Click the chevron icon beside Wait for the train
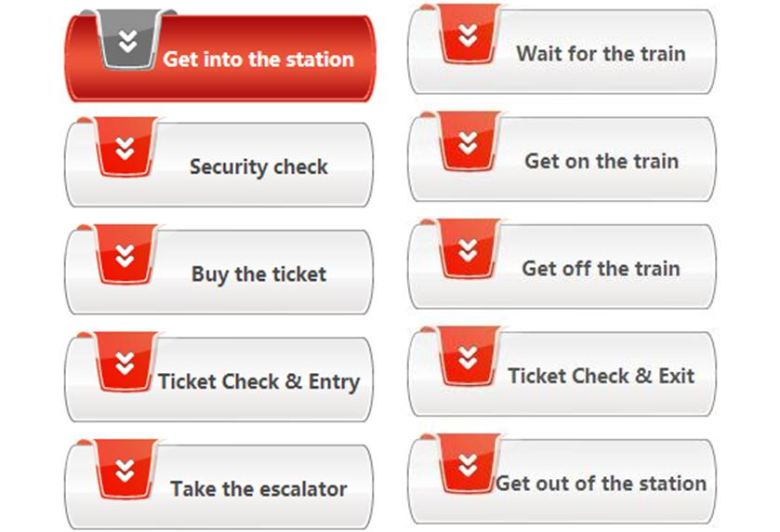 click(x=467, y=34)
